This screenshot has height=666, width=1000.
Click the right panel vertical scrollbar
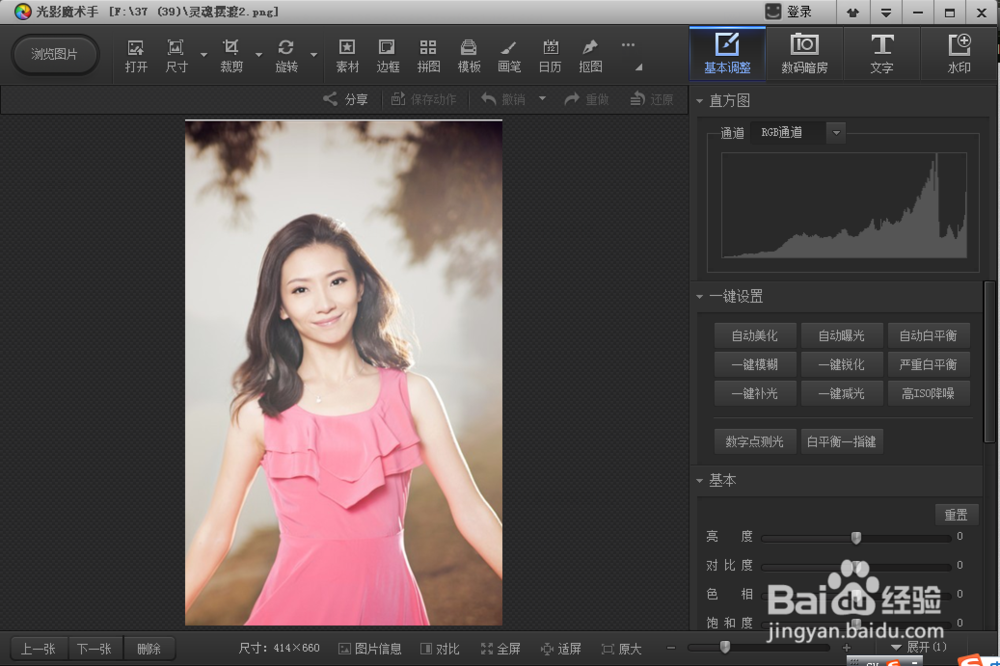(989, 361)
